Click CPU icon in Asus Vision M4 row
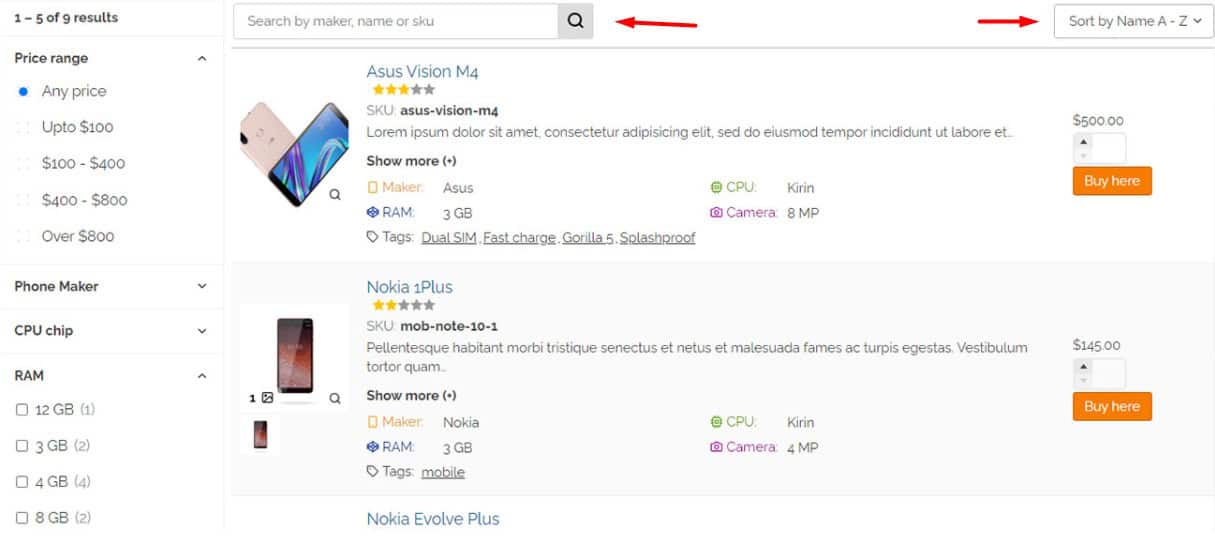1215x538 pixels. point(716,187)
